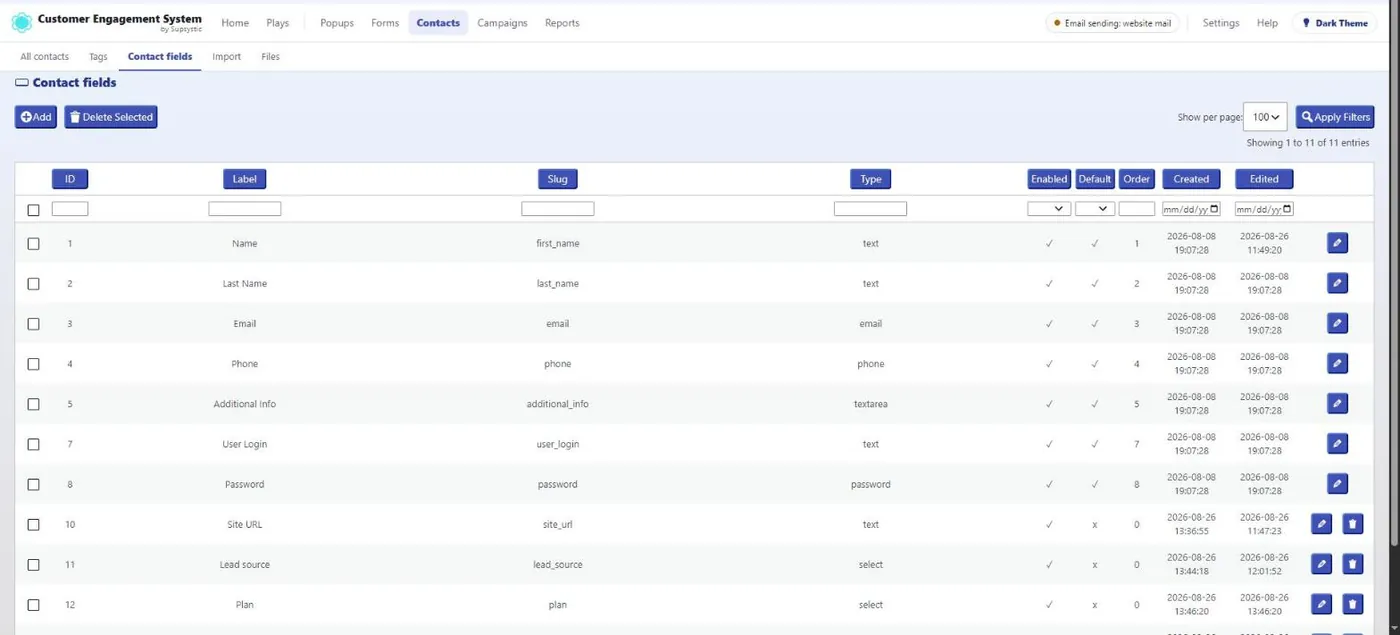Sort by Type column header
This screenshot has width=1400, height=635.
point(871,179)
